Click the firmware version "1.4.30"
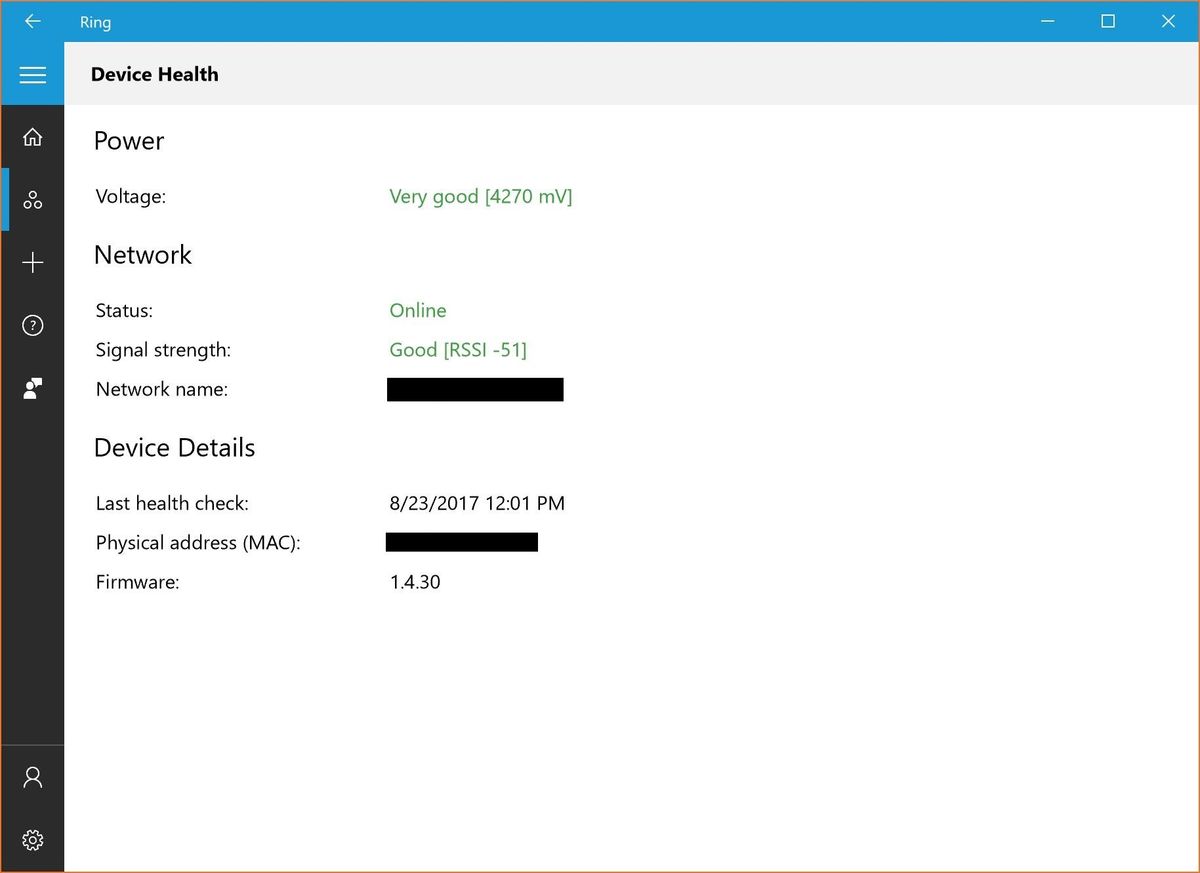 [x=415, y=581]
